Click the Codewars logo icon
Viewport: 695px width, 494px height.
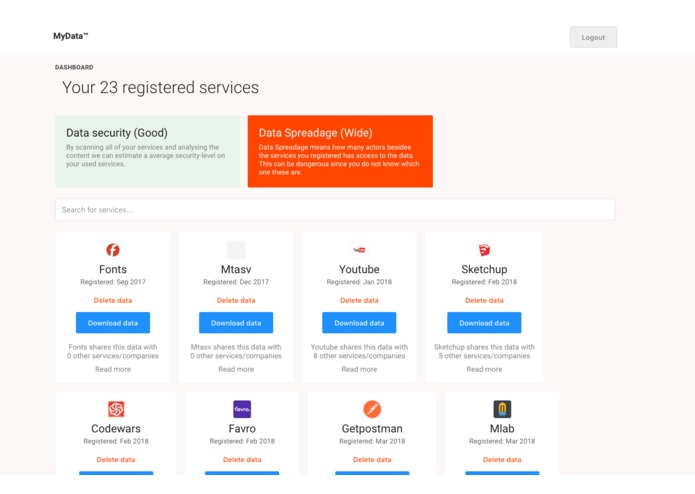tap(116, 409)
